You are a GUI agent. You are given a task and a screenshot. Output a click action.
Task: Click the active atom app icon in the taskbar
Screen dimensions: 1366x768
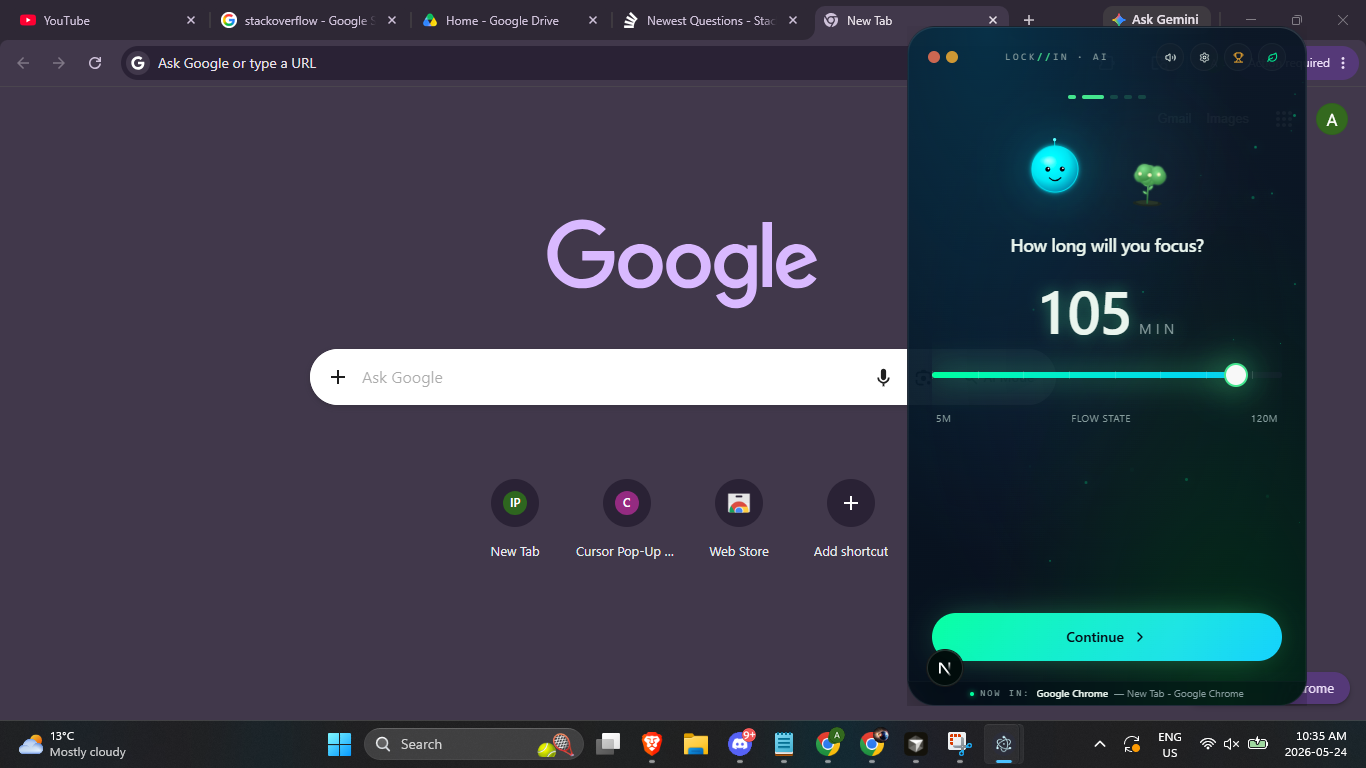[x=1004, y=744]
